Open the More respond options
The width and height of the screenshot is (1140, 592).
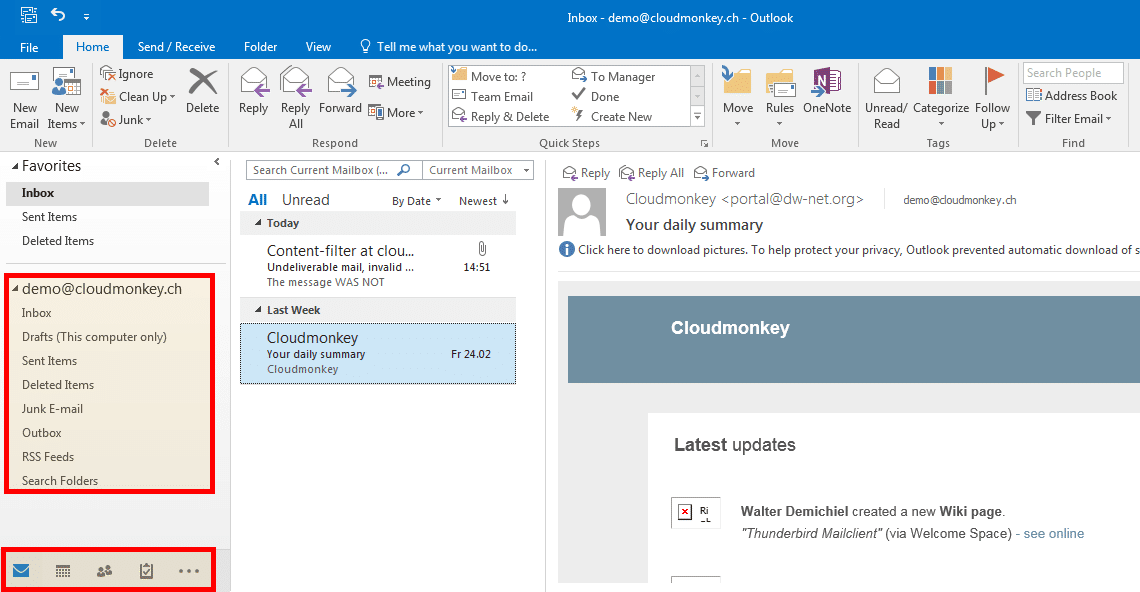pyautogui.click(x=396, y=113)
